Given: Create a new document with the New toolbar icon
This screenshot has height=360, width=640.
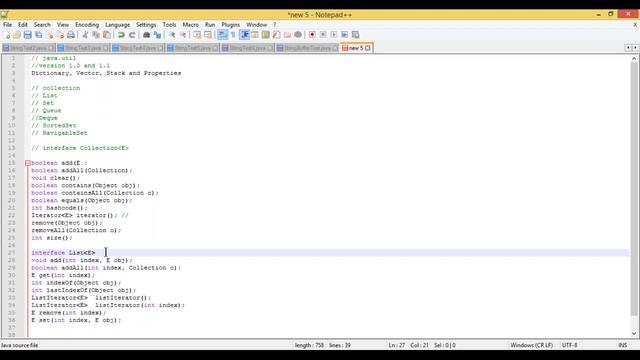Looking at the screenshot, I should pos(7,35).
